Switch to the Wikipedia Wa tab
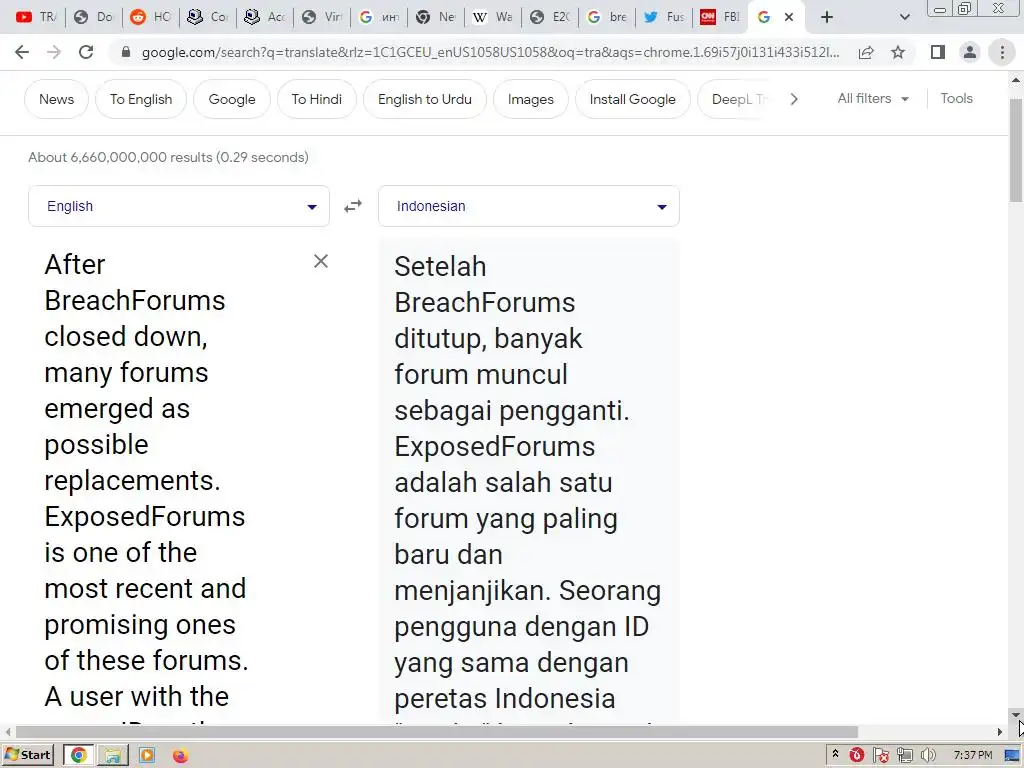 coord(493,17)
